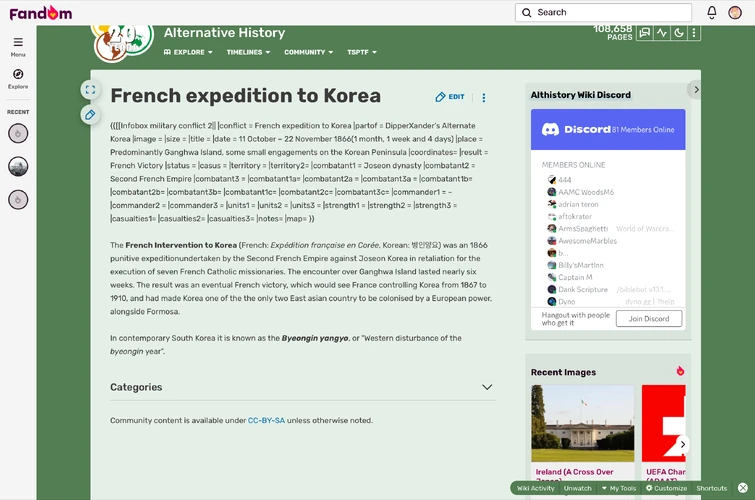755x500 pixels.
Task: Open the wiki header more options dots
Action: click(693, 33)
